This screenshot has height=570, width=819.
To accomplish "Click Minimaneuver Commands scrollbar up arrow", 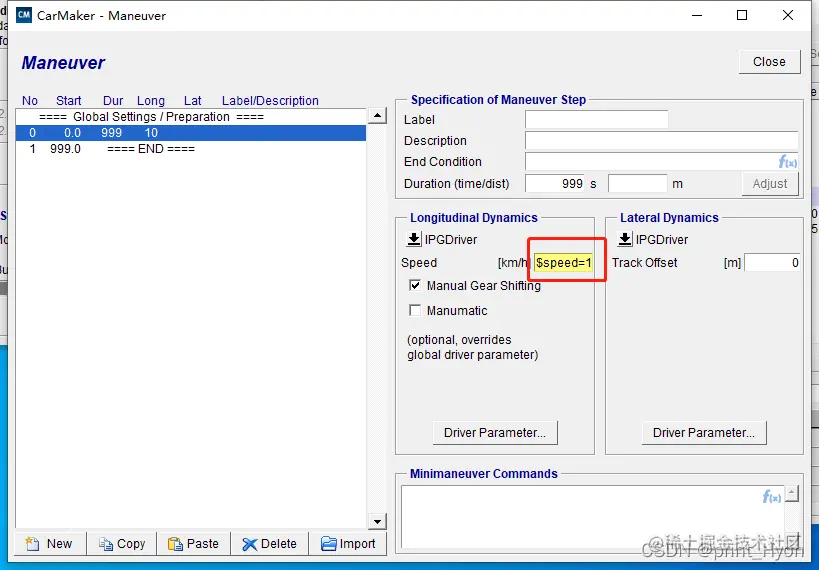I will click(792, 493).
